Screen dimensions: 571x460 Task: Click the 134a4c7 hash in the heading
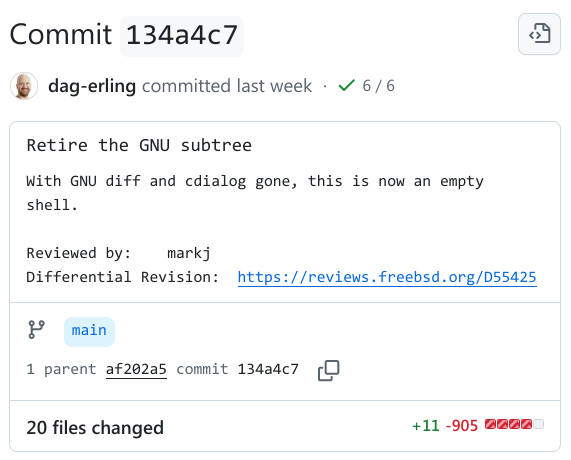[182, 36]
